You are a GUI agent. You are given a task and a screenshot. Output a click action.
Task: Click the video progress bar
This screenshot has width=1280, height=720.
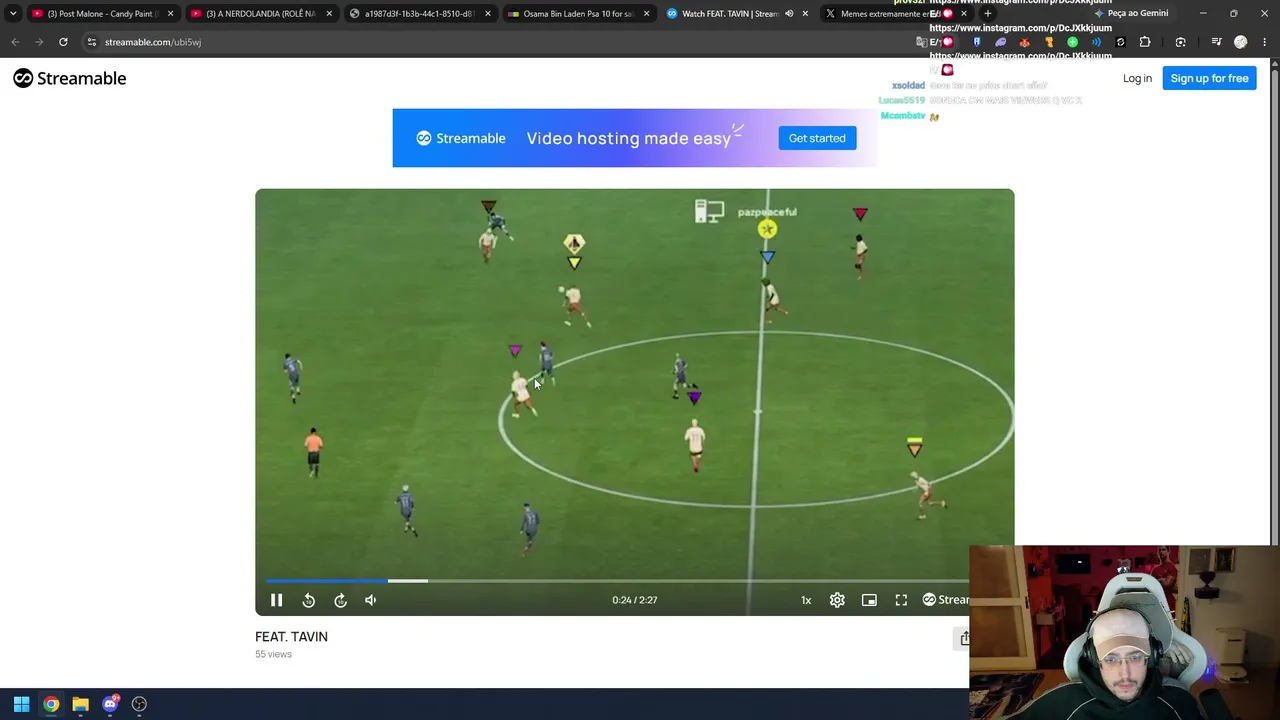click(x=617, y=580)
